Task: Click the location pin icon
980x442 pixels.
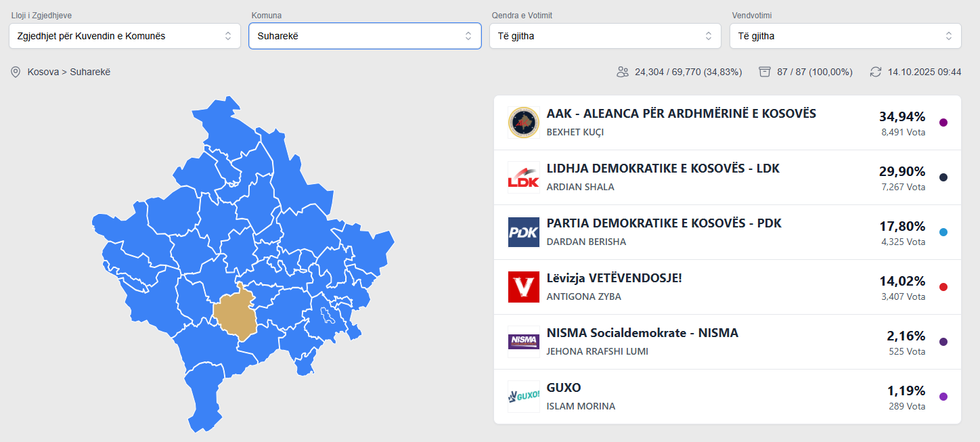Action: pos(15,73)
